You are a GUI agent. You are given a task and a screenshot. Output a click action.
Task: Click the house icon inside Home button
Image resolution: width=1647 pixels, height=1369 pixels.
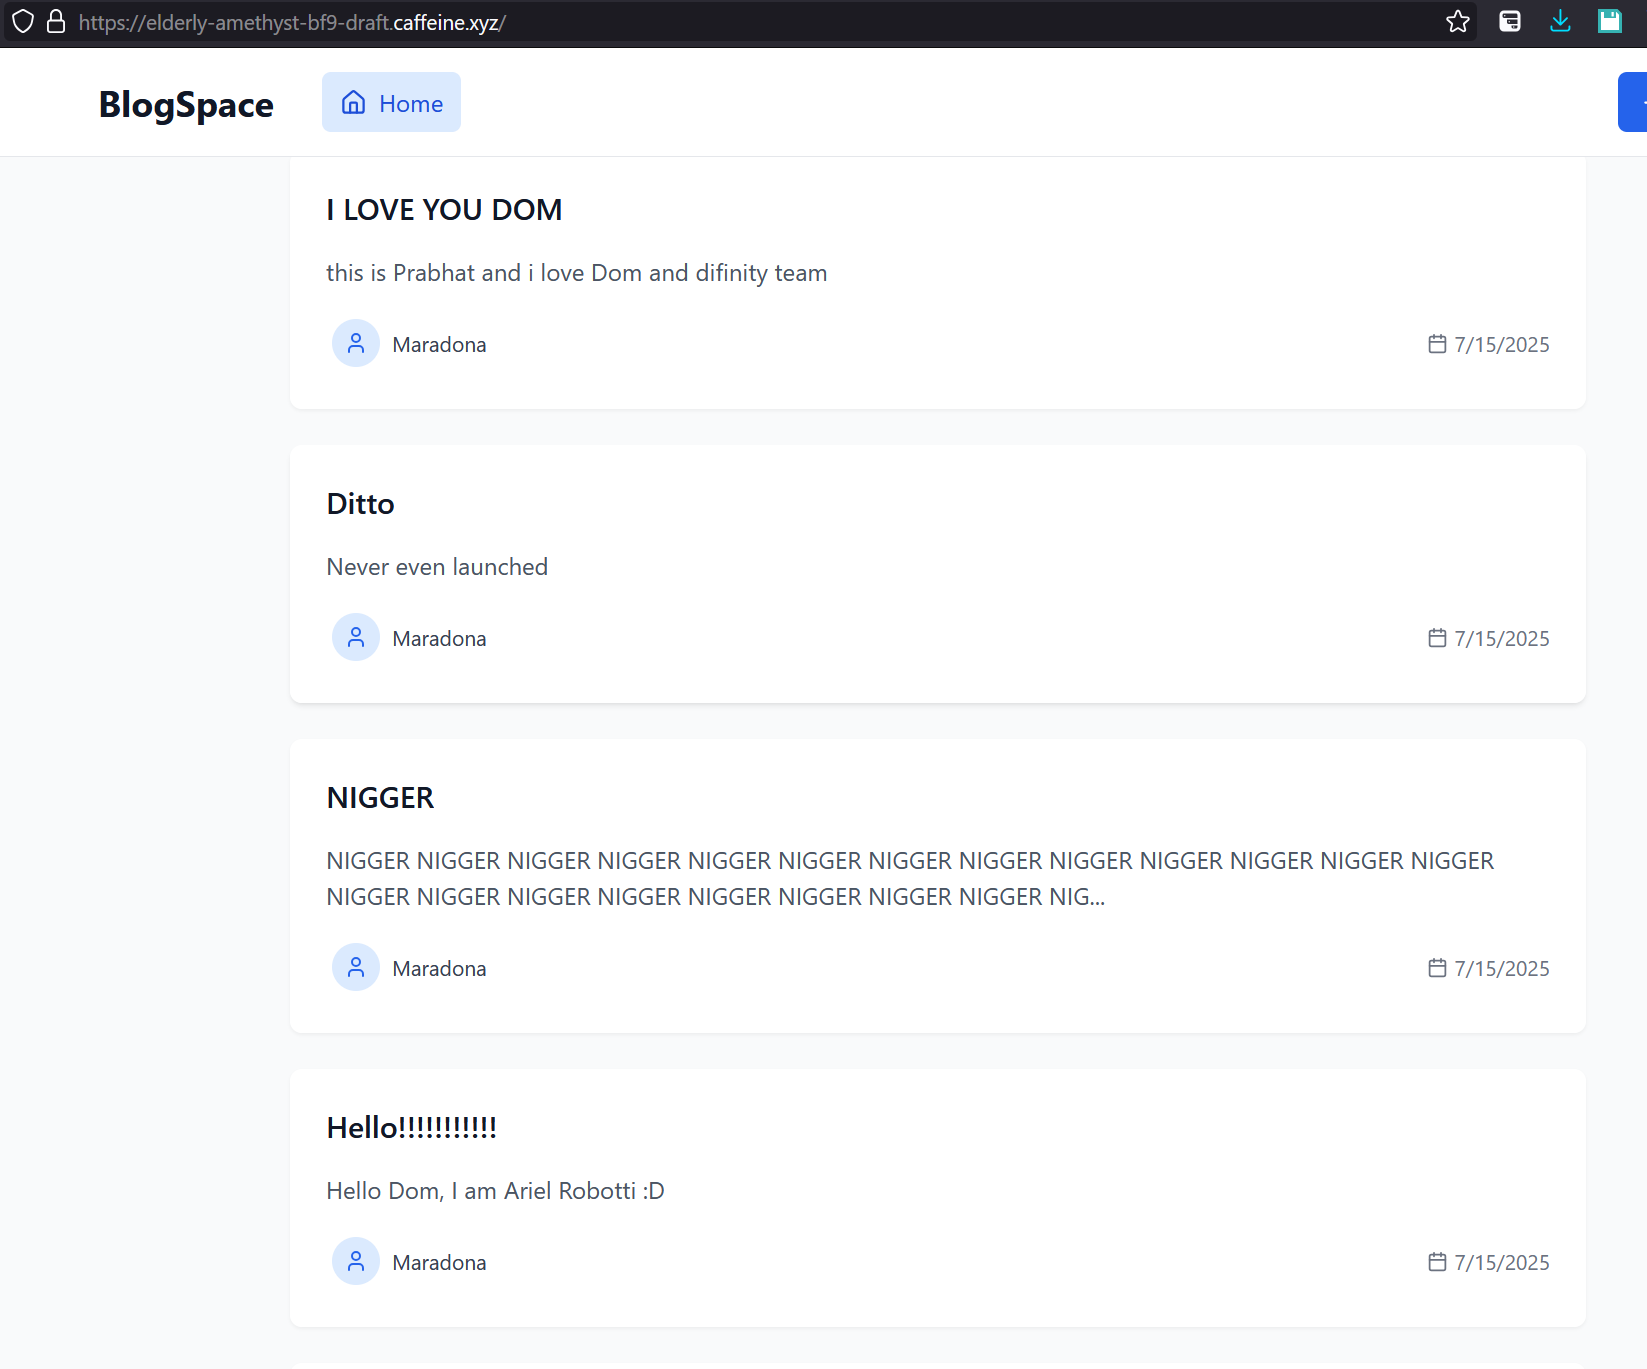pyautogui.click(x=353, y=102)
